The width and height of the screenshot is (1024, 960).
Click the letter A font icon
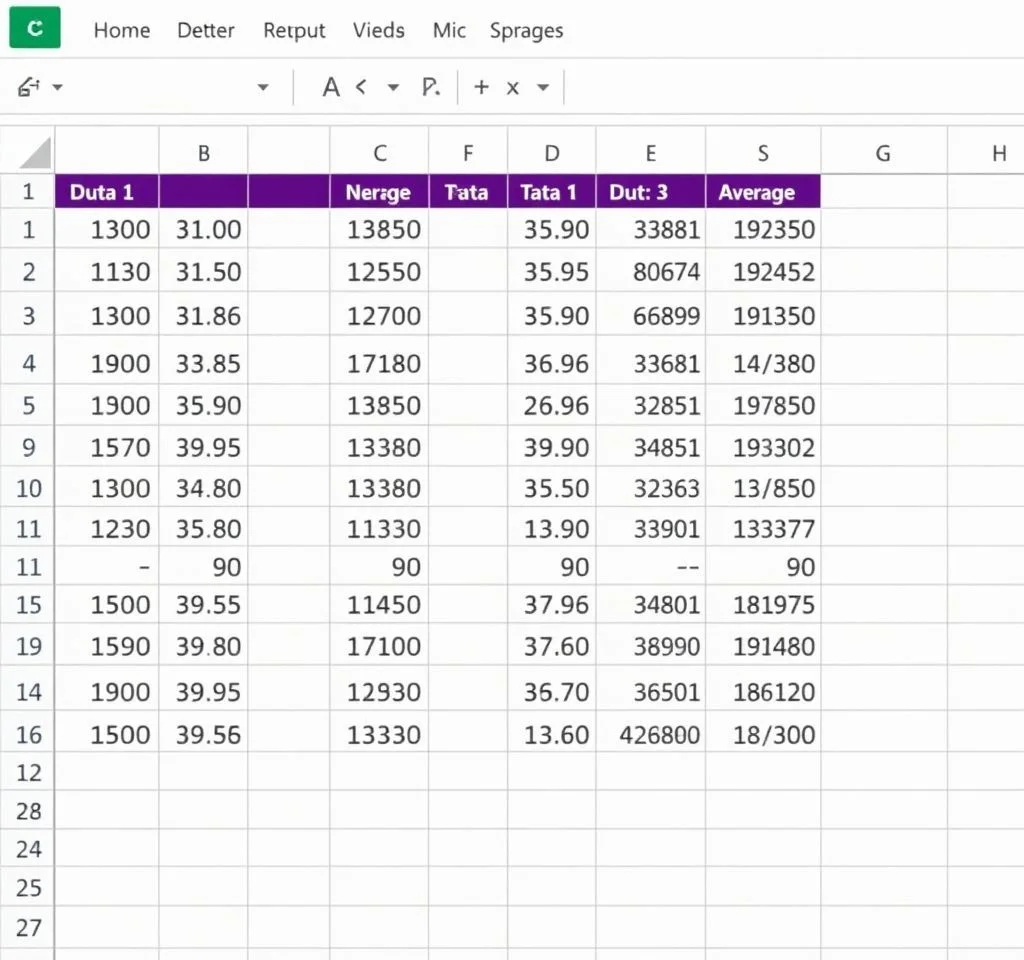click(331, 88)
